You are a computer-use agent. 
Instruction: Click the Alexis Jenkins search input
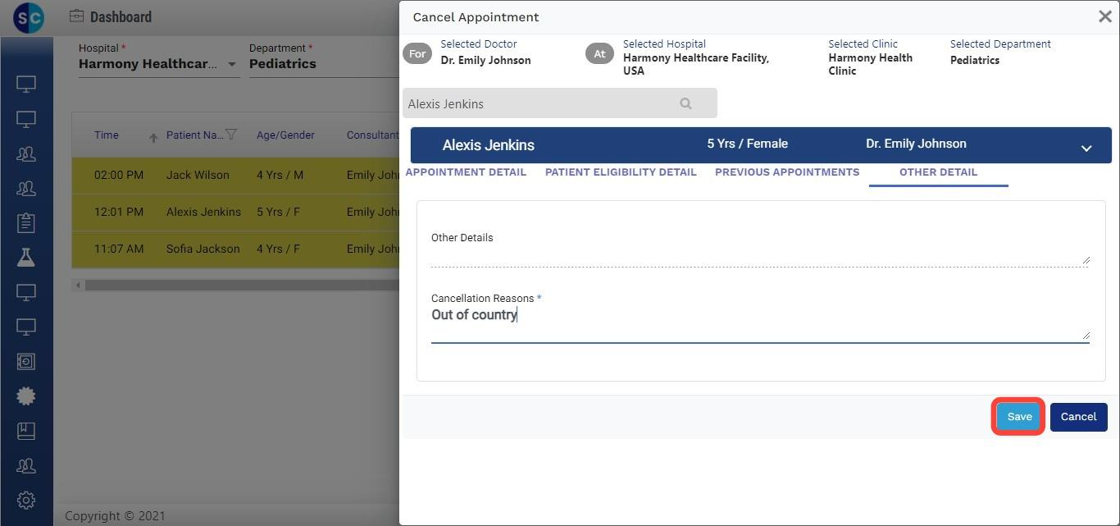click(x=559, y=104)
